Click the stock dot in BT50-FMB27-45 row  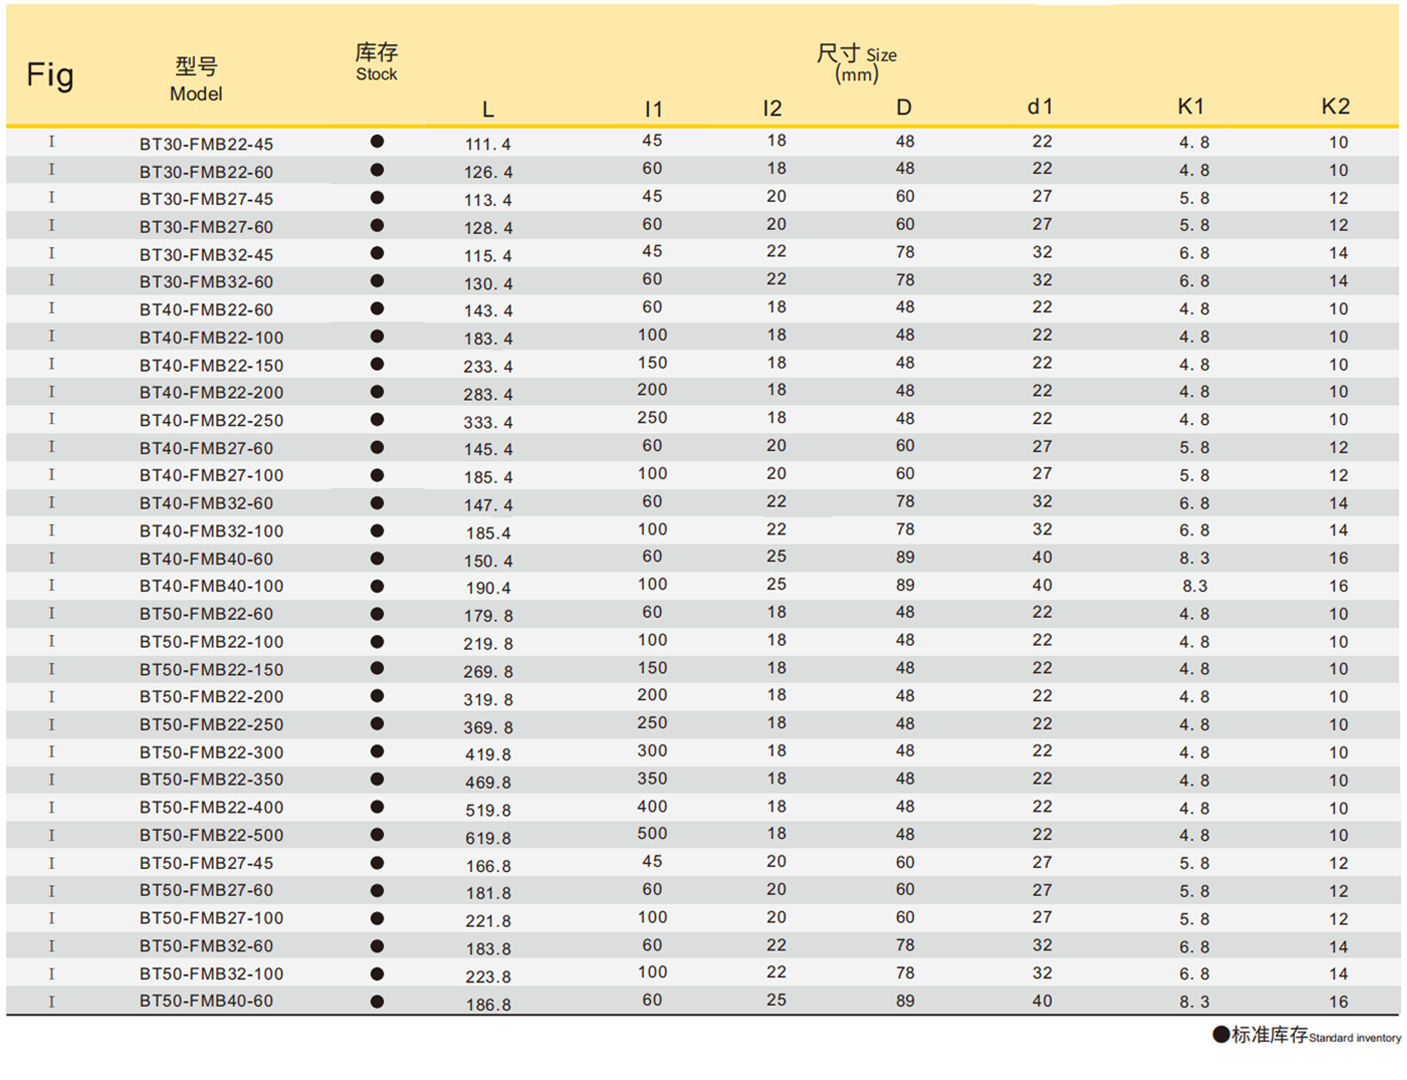pyautogui.click(x=377, y=863)
